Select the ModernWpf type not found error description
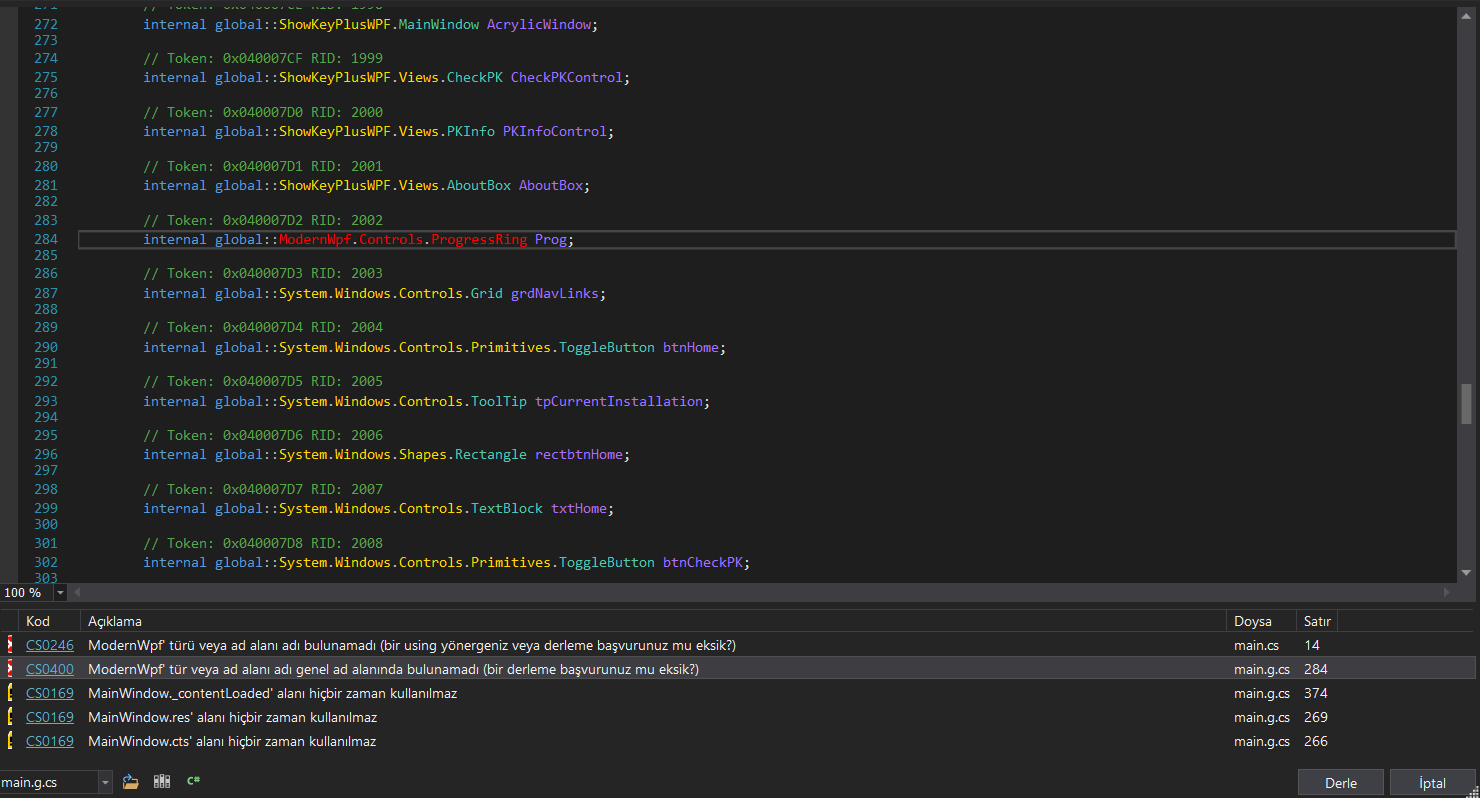This screenshot has width=1480, height=798. pyautogui.click(x=412, y=645)
